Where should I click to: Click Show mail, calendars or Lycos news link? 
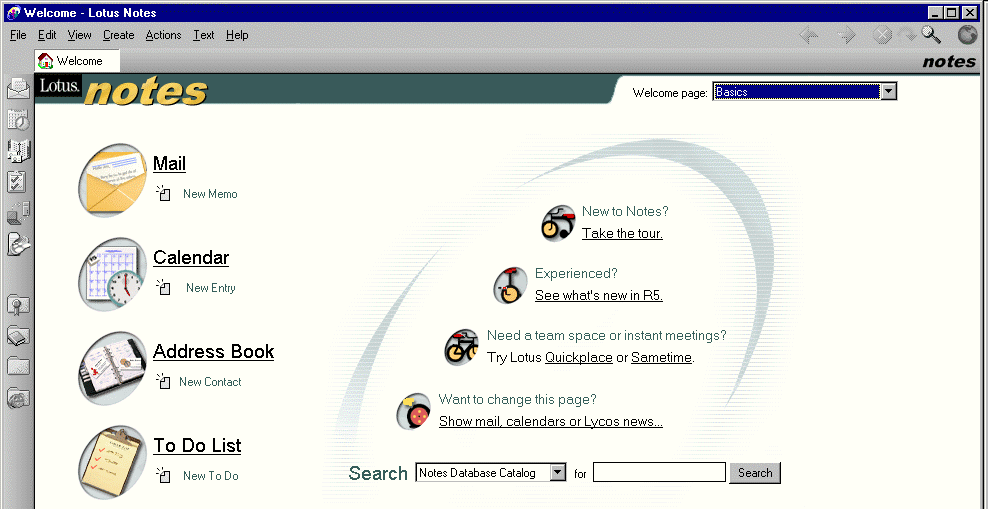[x=551, y=421]
